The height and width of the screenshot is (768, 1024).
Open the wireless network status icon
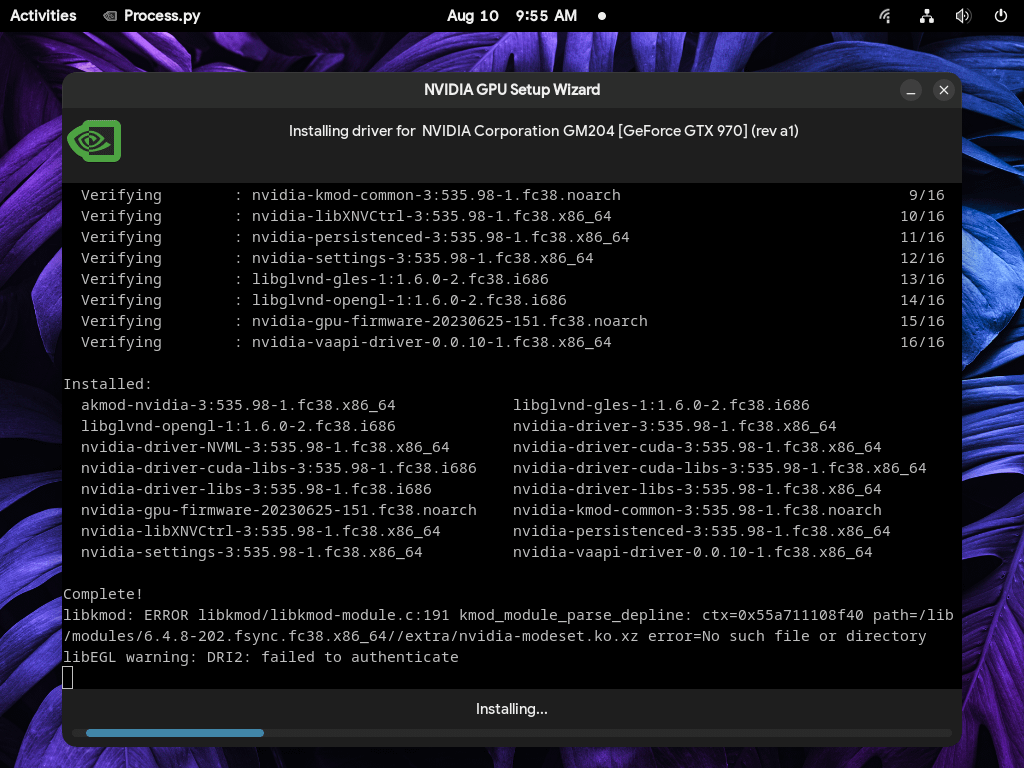pos(886,16)
